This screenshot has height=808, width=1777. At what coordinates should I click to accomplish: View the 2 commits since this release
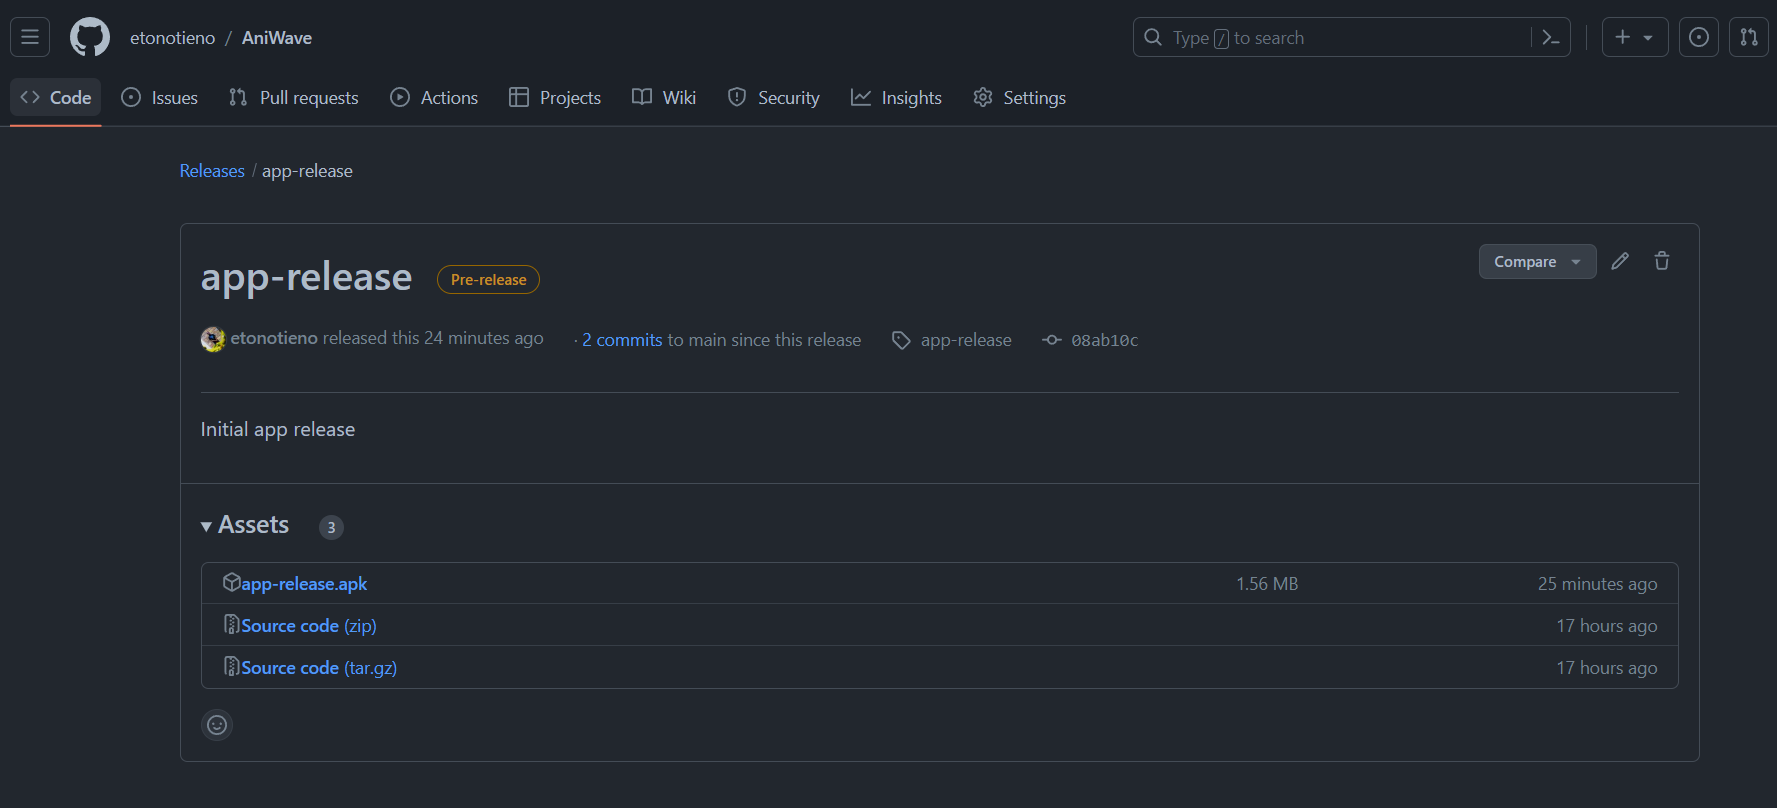[x=622, y=340]
